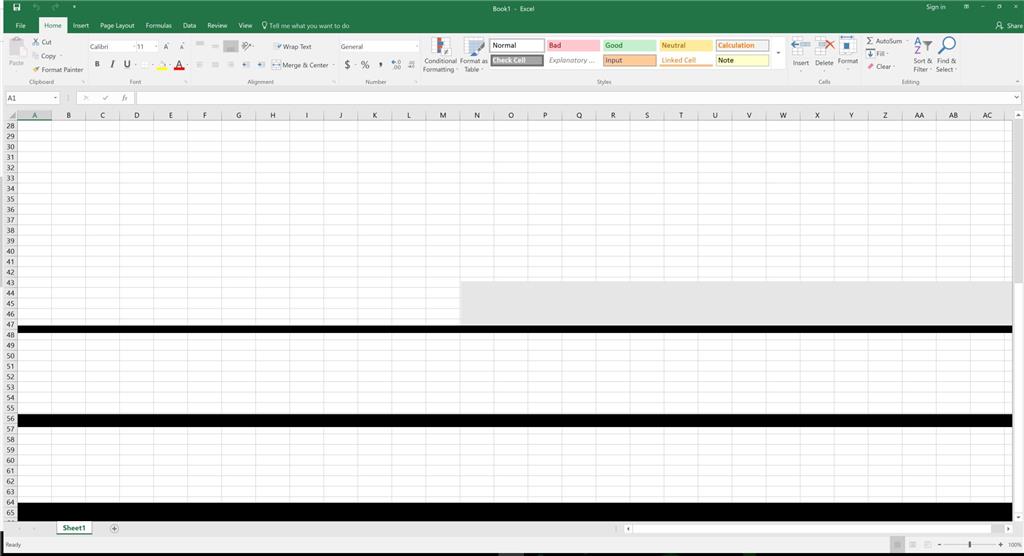Click the Decrease Indent icon
The height and width of the screenshot is (556, 1024).
246,65
